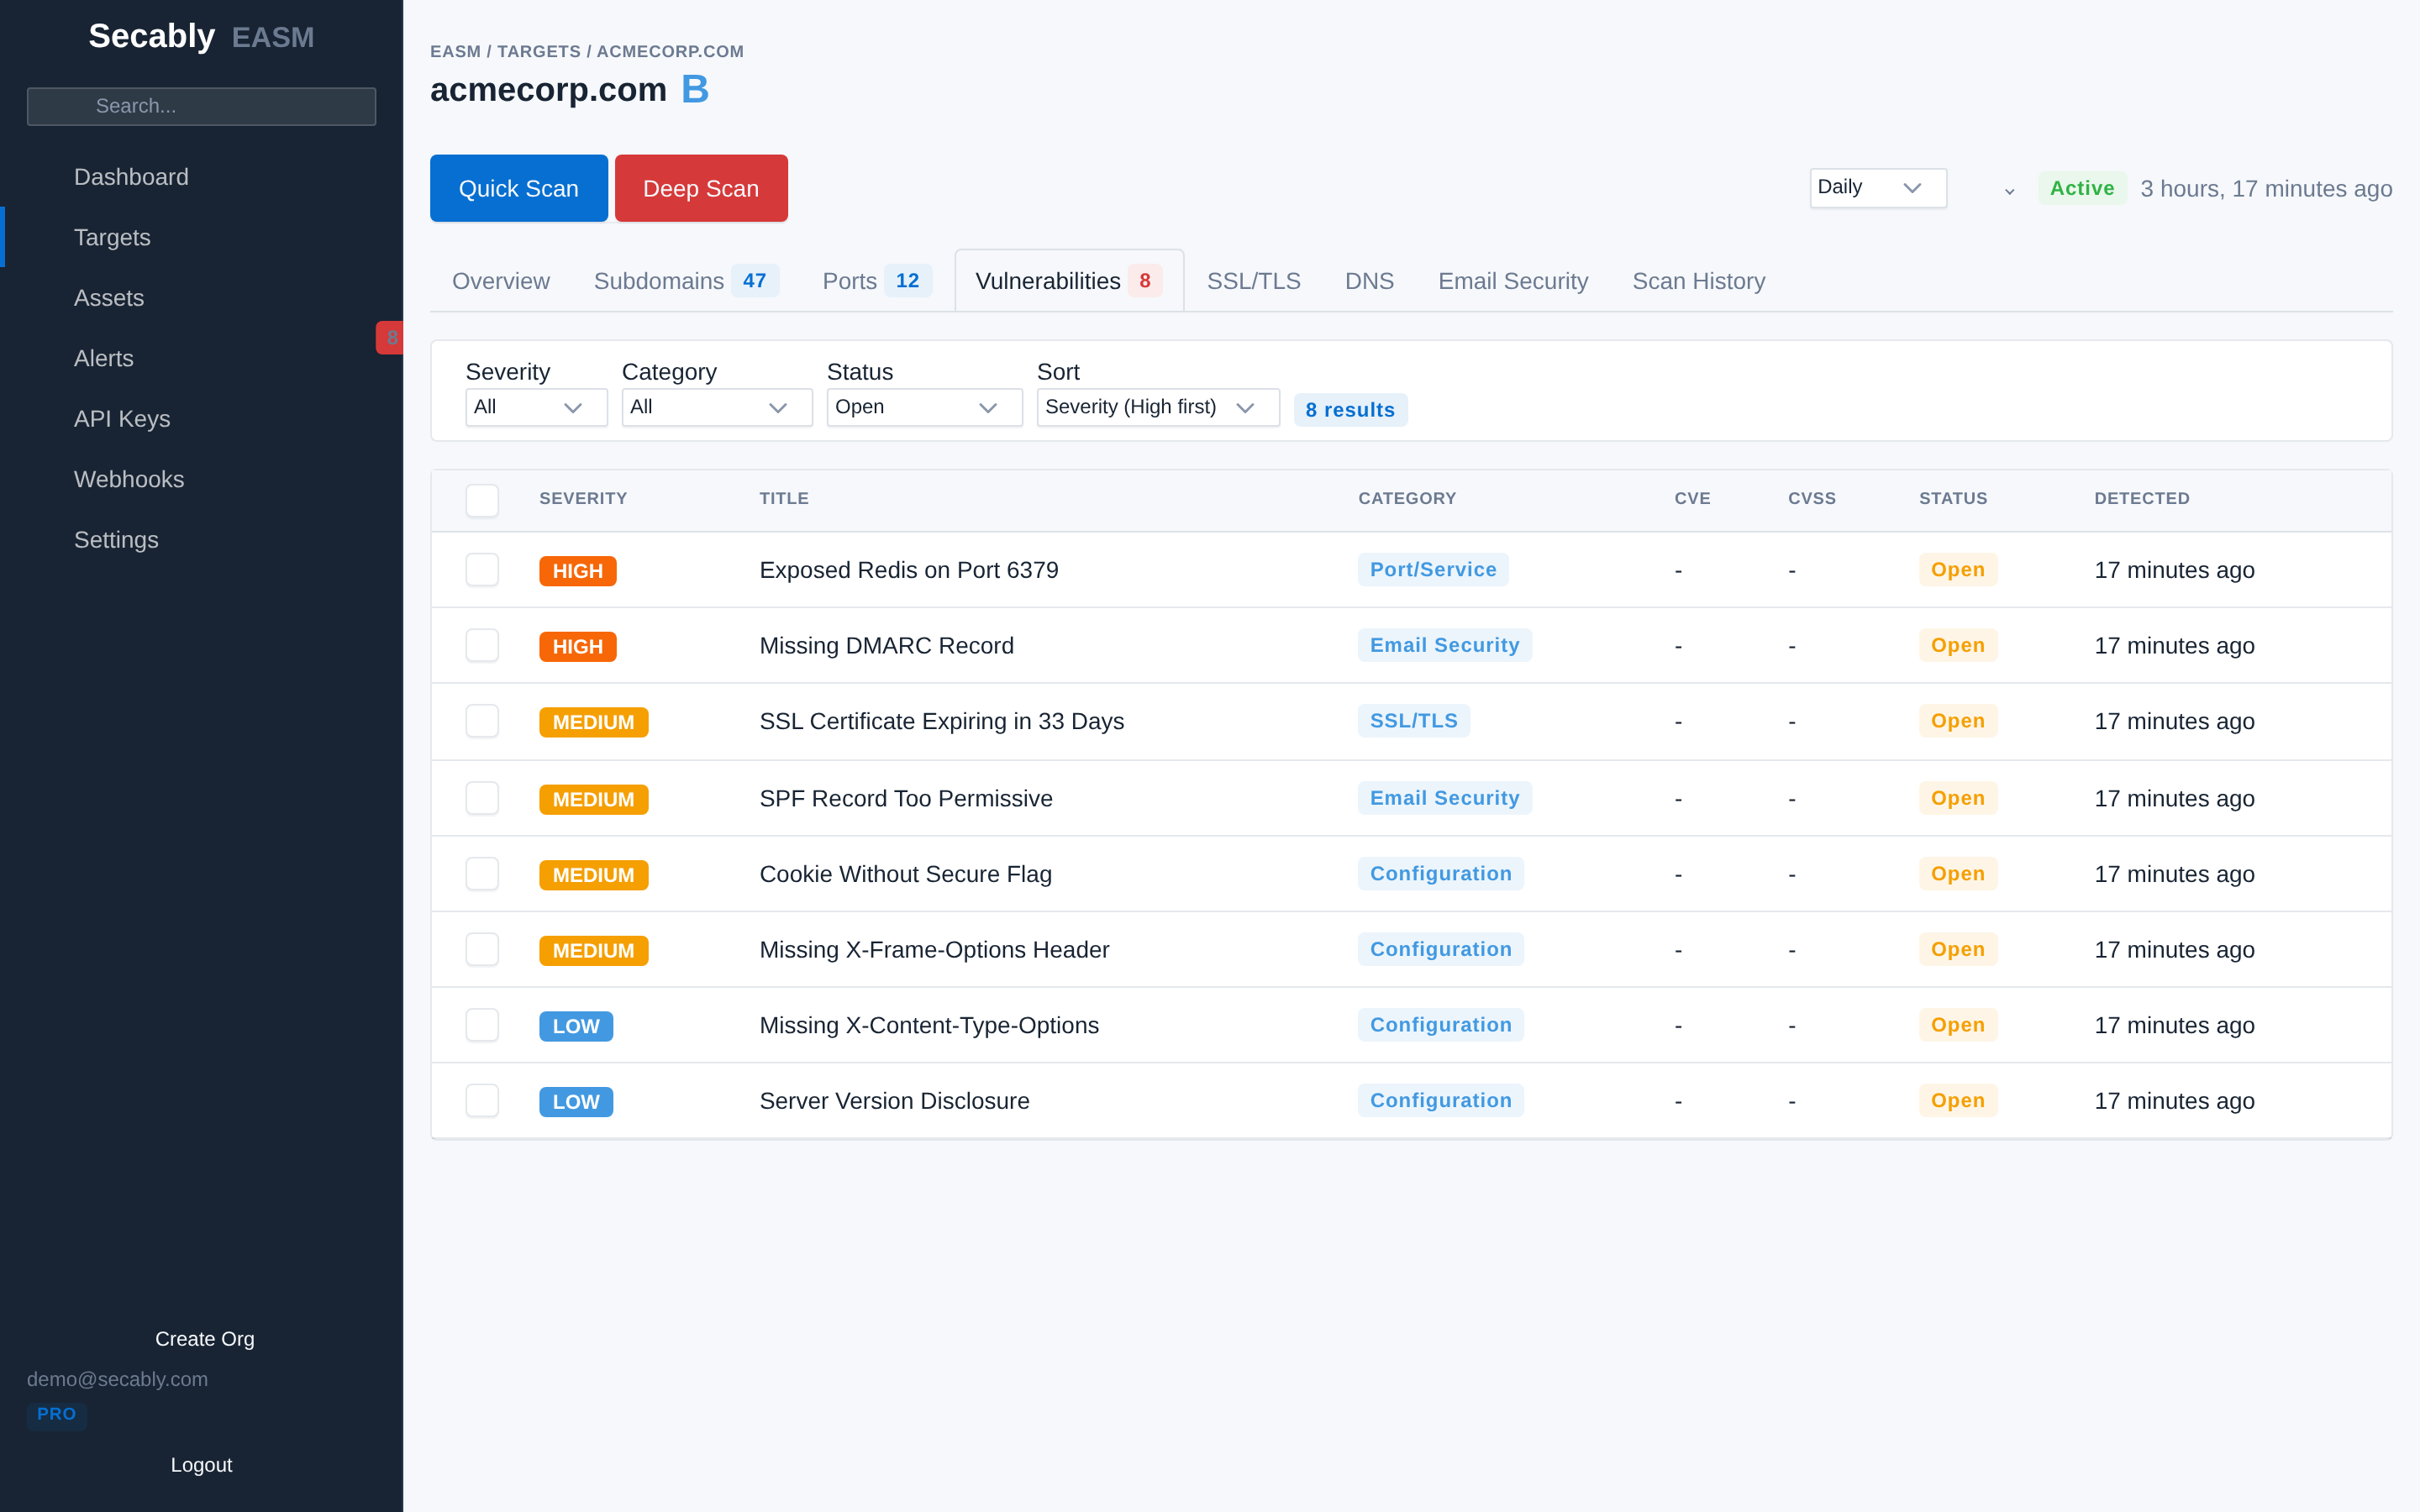Expand the Sort dropdown set to Severity (High first)

1157,407
